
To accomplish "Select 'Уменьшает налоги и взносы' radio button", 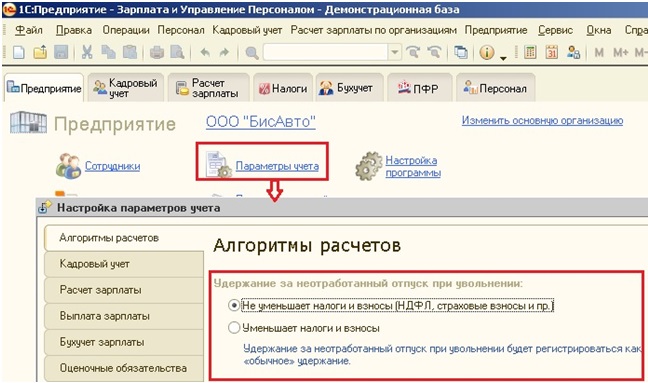I will click(x=234, y=328).
